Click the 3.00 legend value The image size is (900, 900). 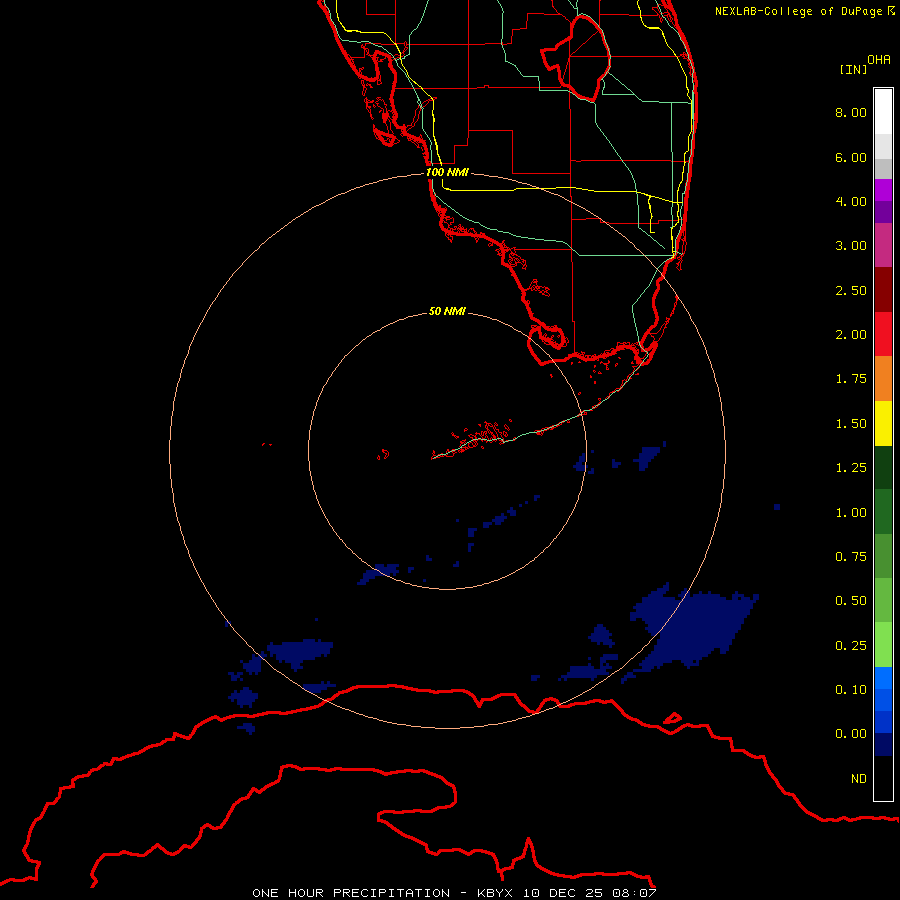(x=851, y=246)
